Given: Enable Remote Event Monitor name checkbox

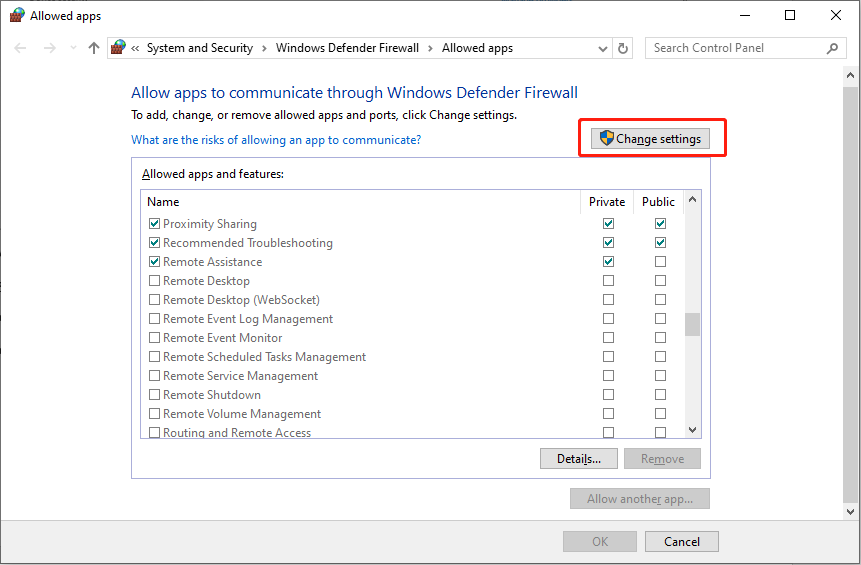Looking at the screenshot, I should pos(154,338).
